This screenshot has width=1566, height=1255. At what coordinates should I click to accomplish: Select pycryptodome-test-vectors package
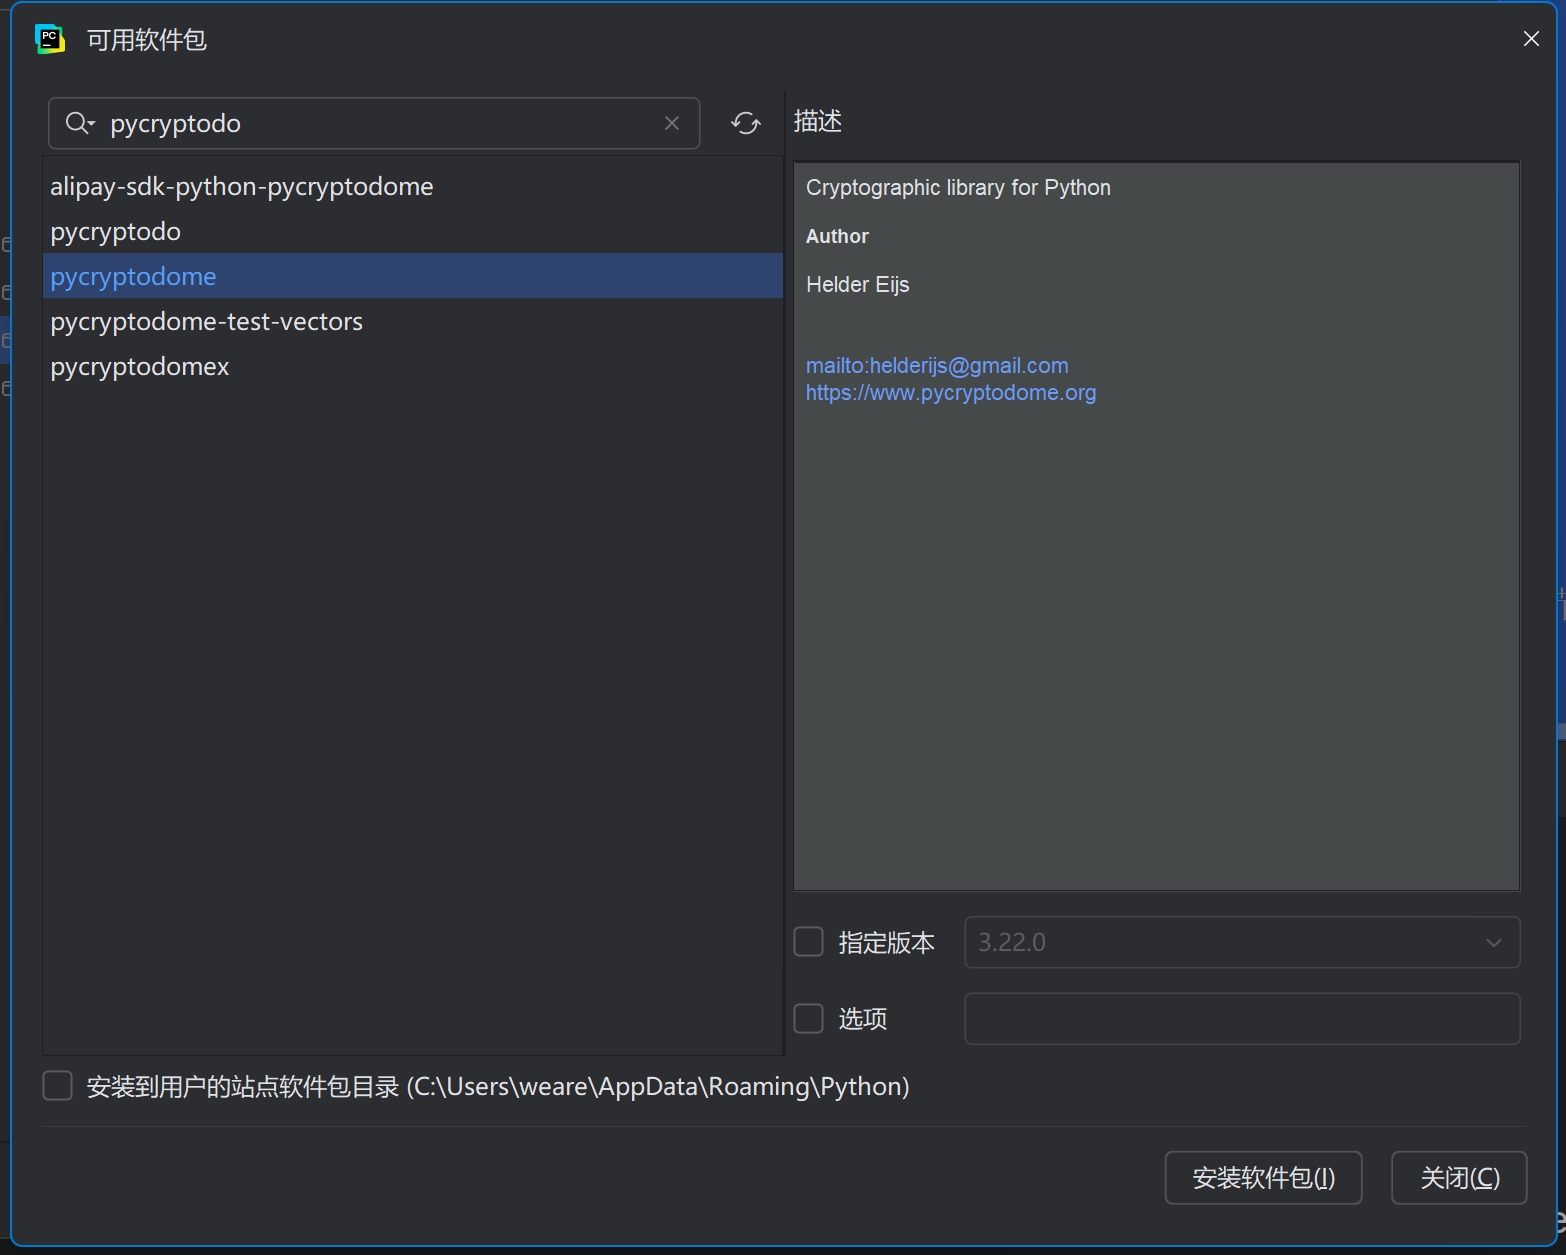click(x=412, y=321)
